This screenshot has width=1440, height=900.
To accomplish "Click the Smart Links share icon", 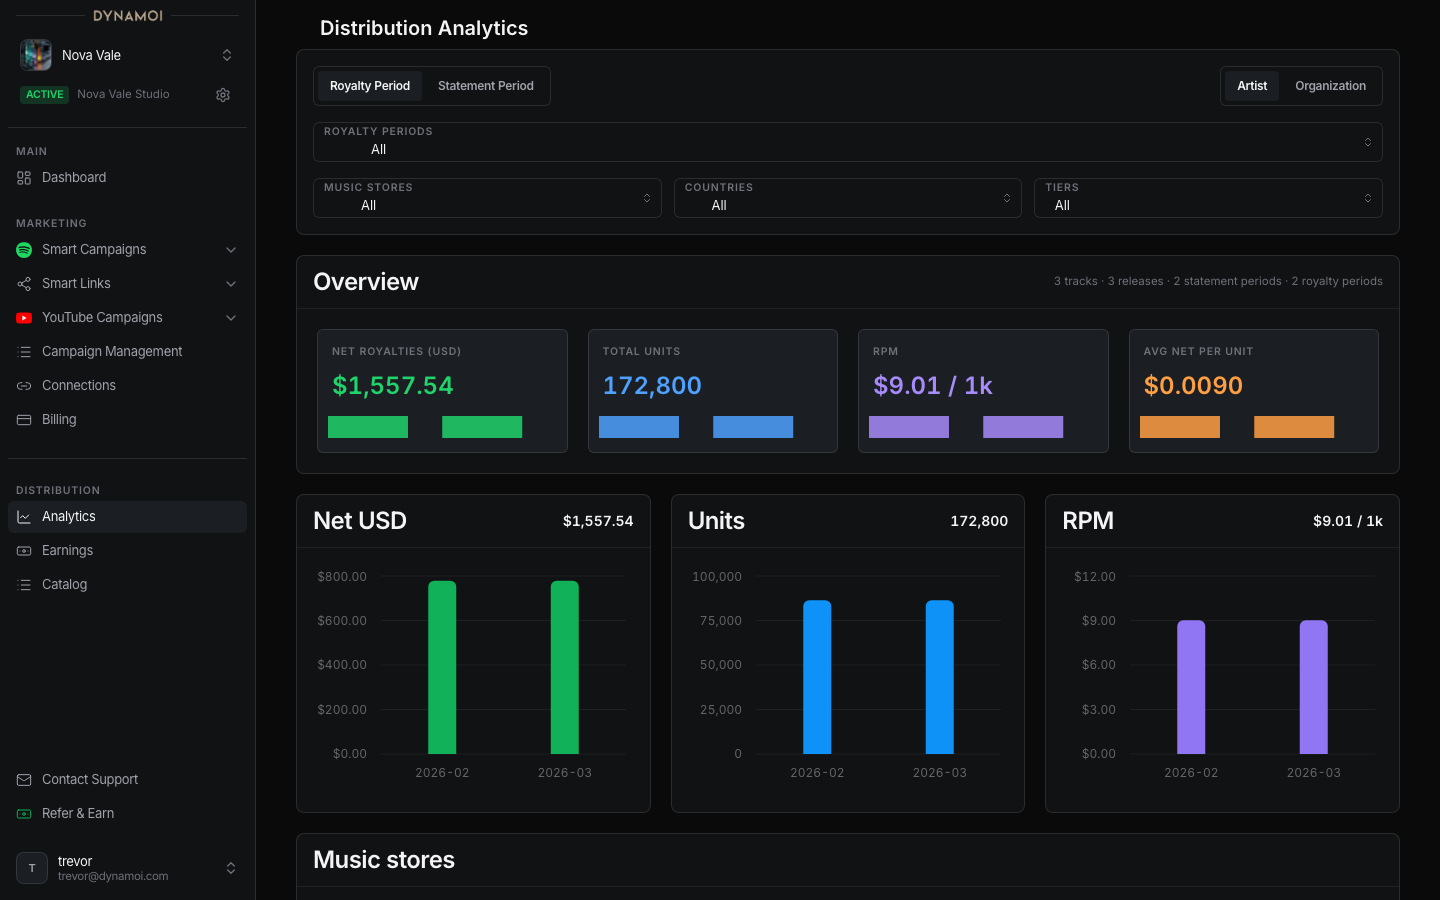I will 24,284.
